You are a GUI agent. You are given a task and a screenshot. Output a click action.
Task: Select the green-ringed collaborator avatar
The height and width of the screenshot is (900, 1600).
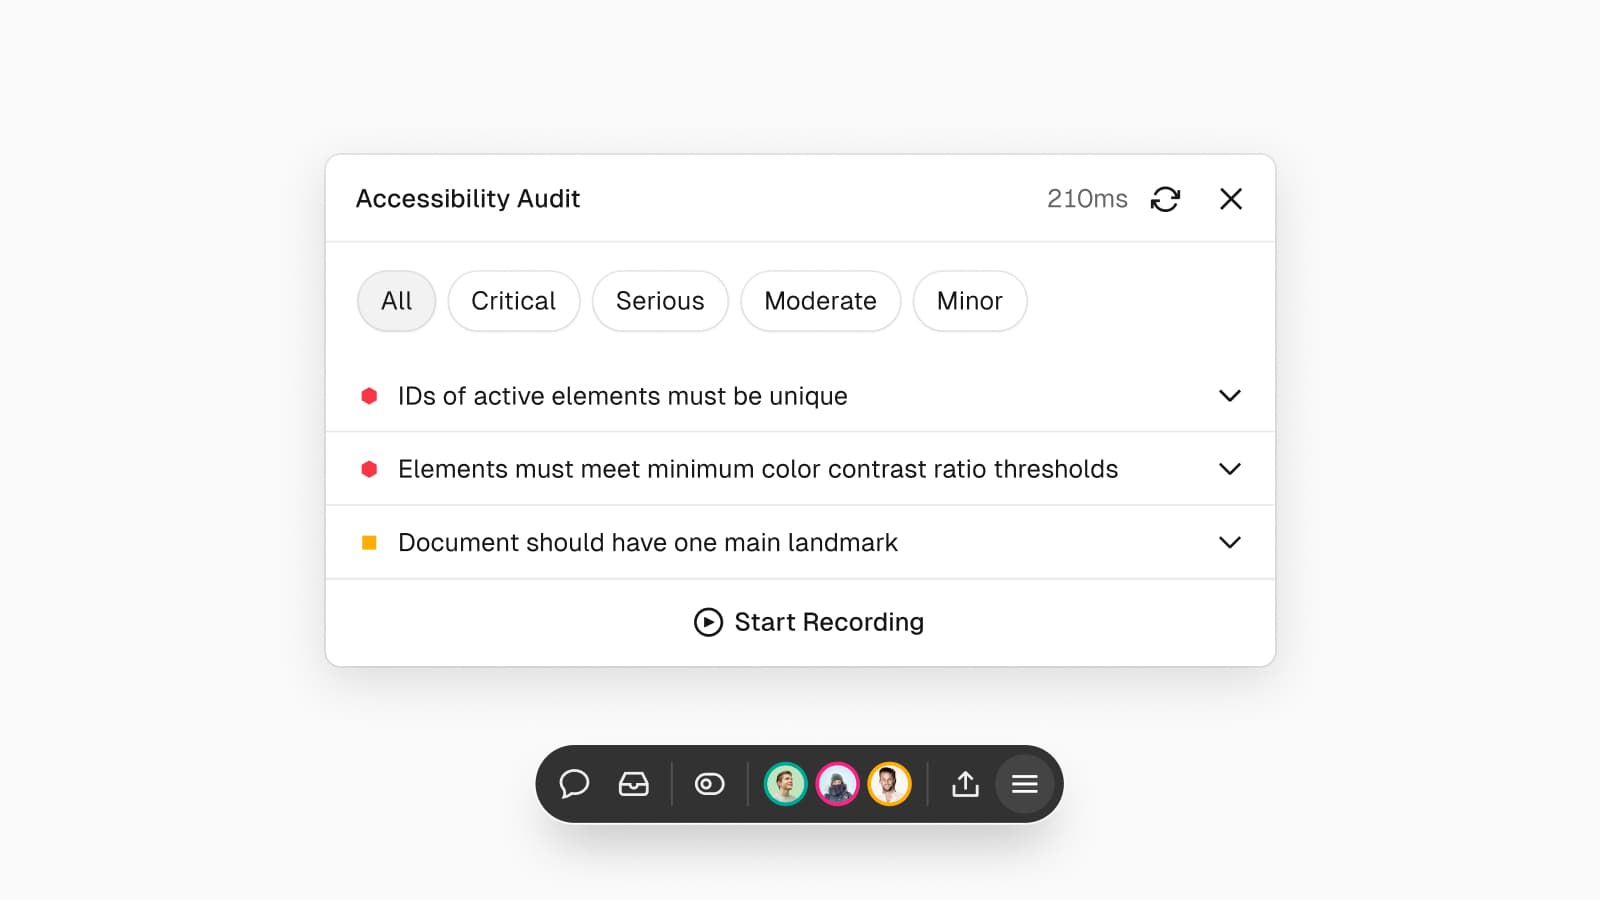(786, 784)
